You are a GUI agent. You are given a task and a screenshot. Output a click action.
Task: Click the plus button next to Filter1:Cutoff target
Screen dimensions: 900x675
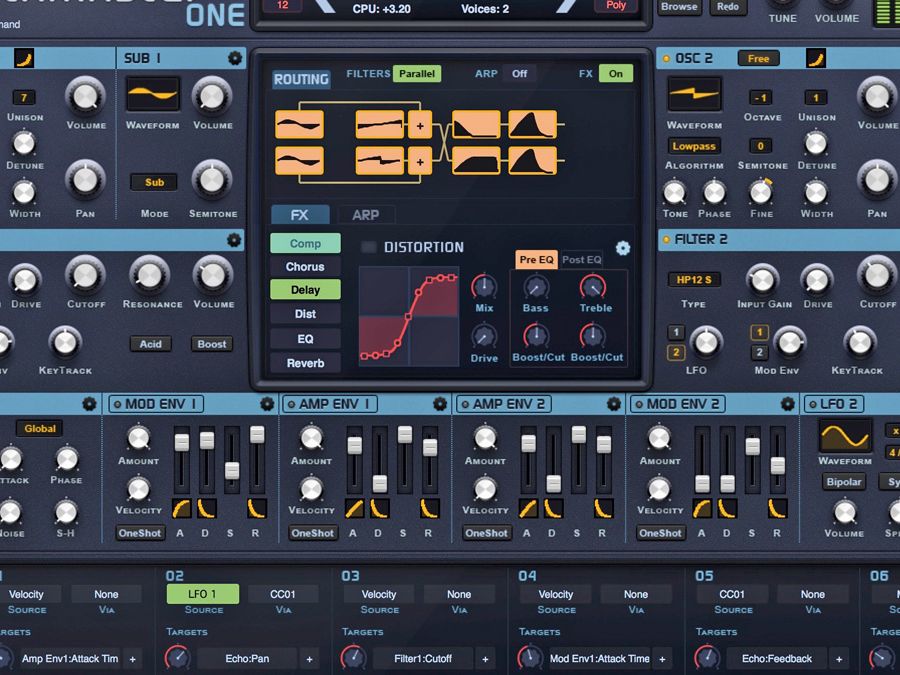tap(485, 659)
